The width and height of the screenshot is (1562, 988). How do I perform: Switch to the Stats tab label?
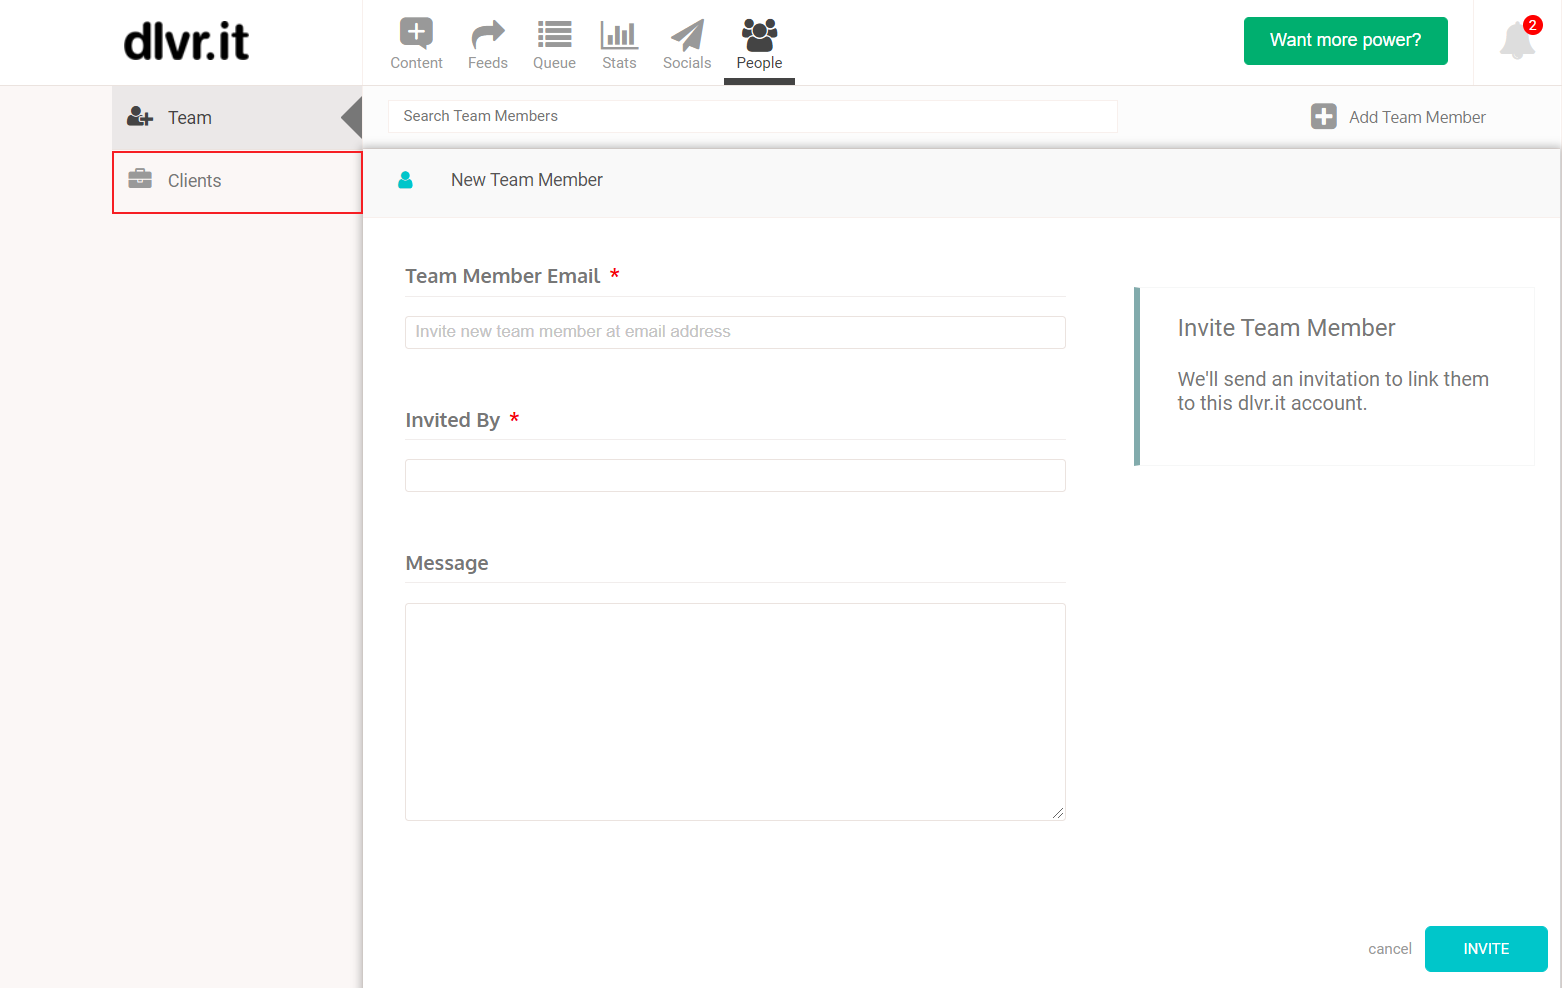pyautogui.click(x=619, y=63)
